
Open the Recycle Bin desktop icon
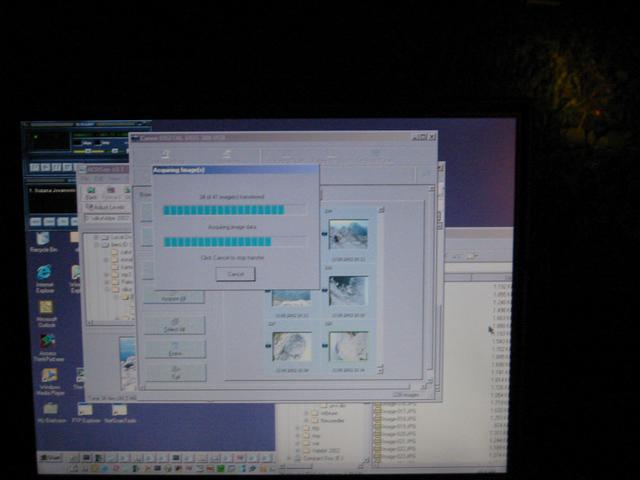42,238
